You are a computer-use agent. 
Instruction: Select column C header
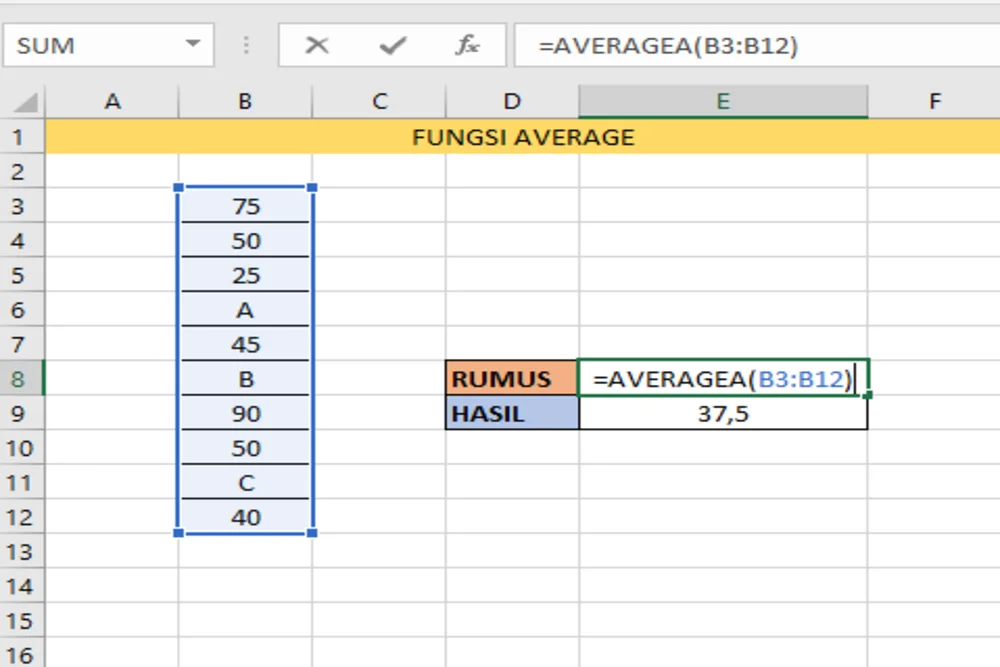tap(379, 101)
